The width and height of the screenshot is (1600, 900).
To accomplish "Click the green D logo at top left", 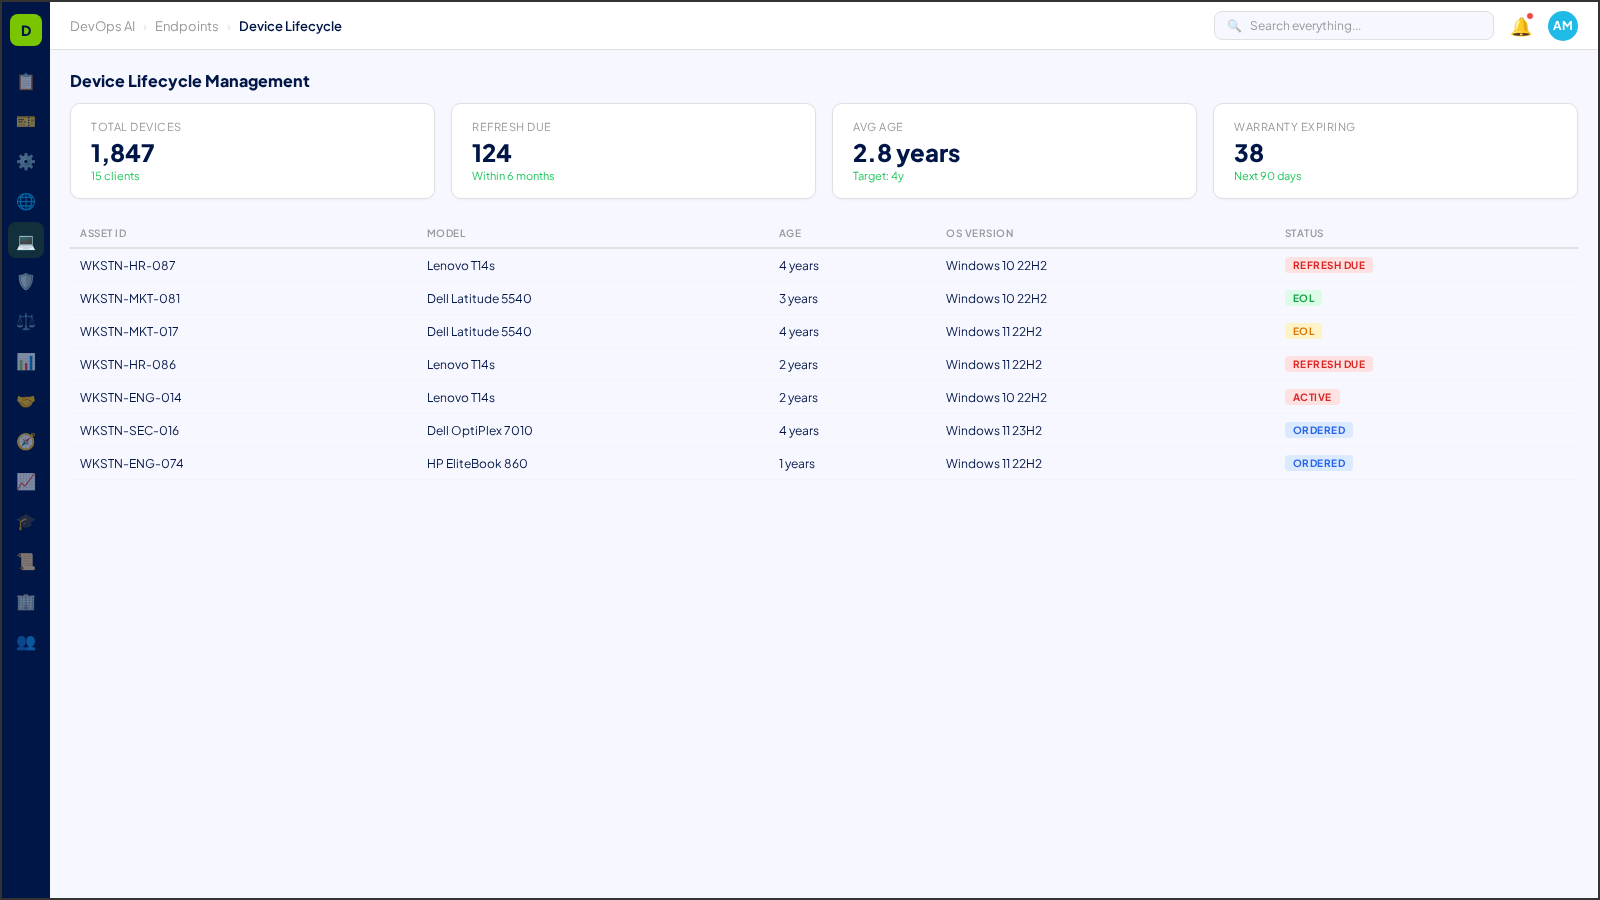I will [x=24, y=29].
